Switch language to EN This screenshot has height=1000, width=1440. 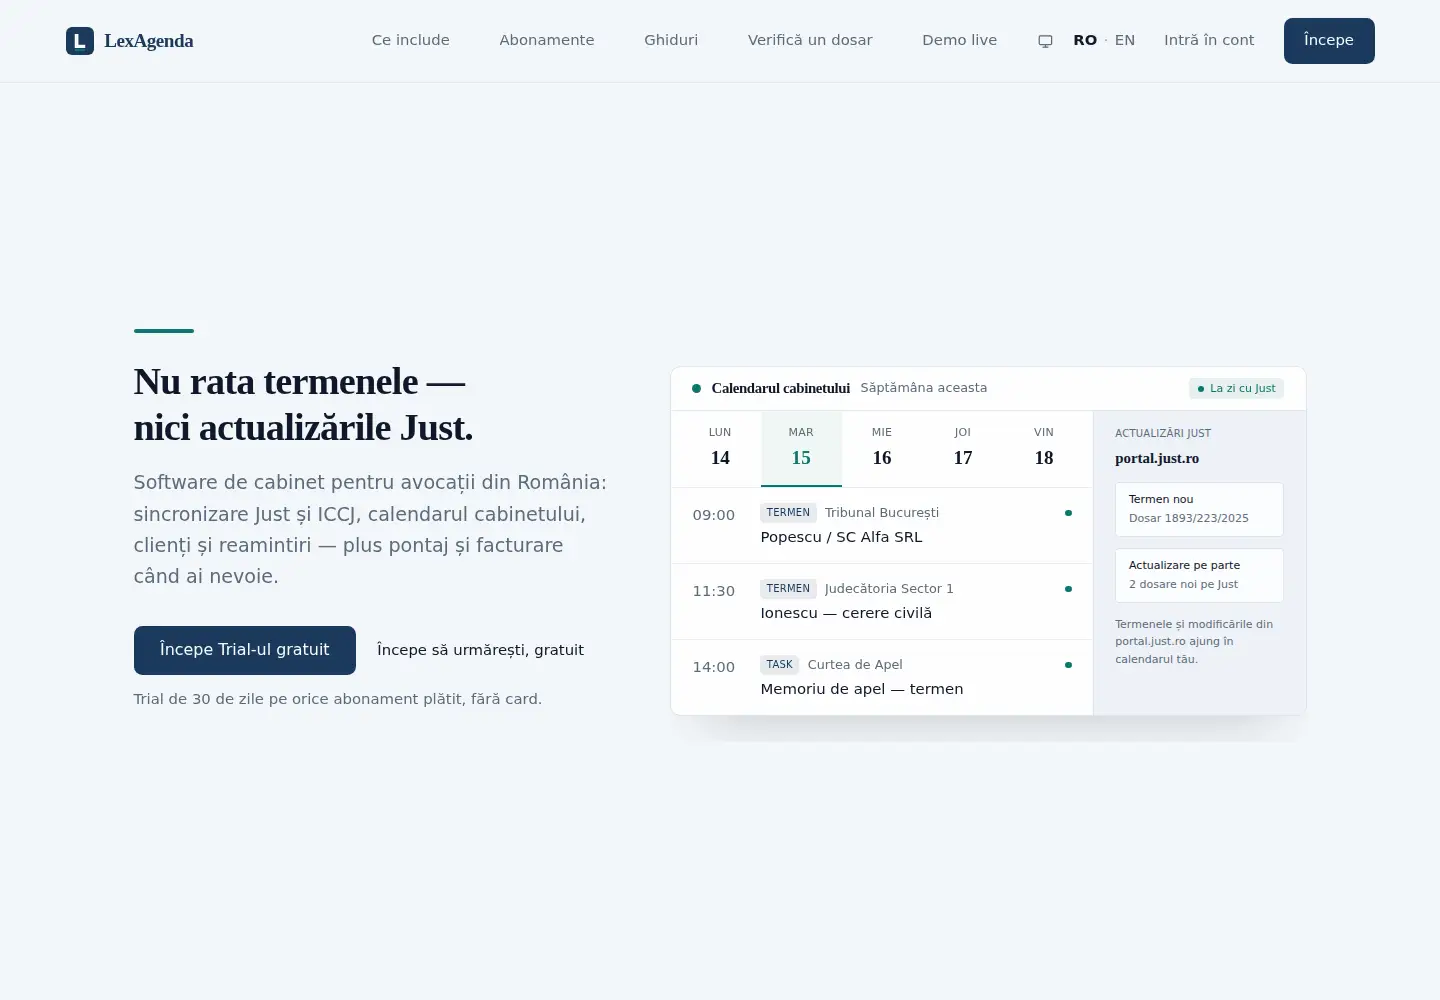1125,40
